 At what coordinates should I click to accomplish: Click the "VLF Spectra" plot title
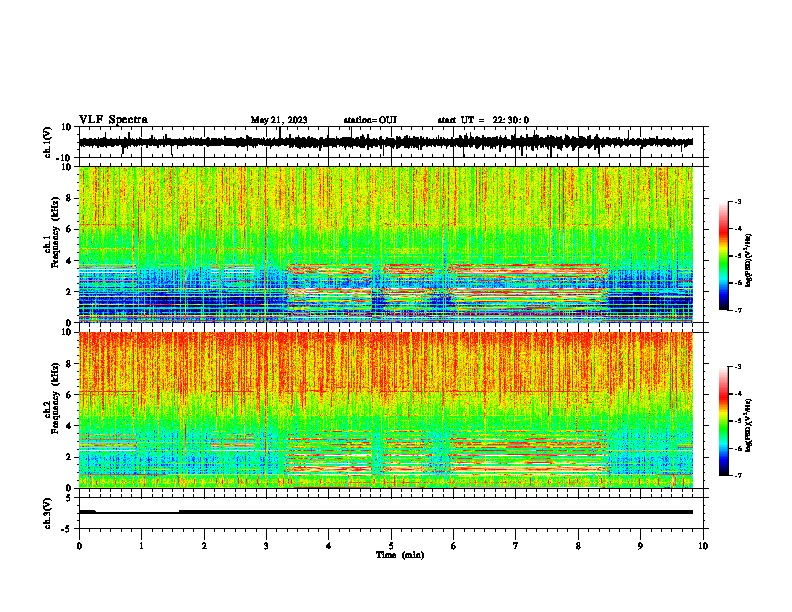(113, 120)
